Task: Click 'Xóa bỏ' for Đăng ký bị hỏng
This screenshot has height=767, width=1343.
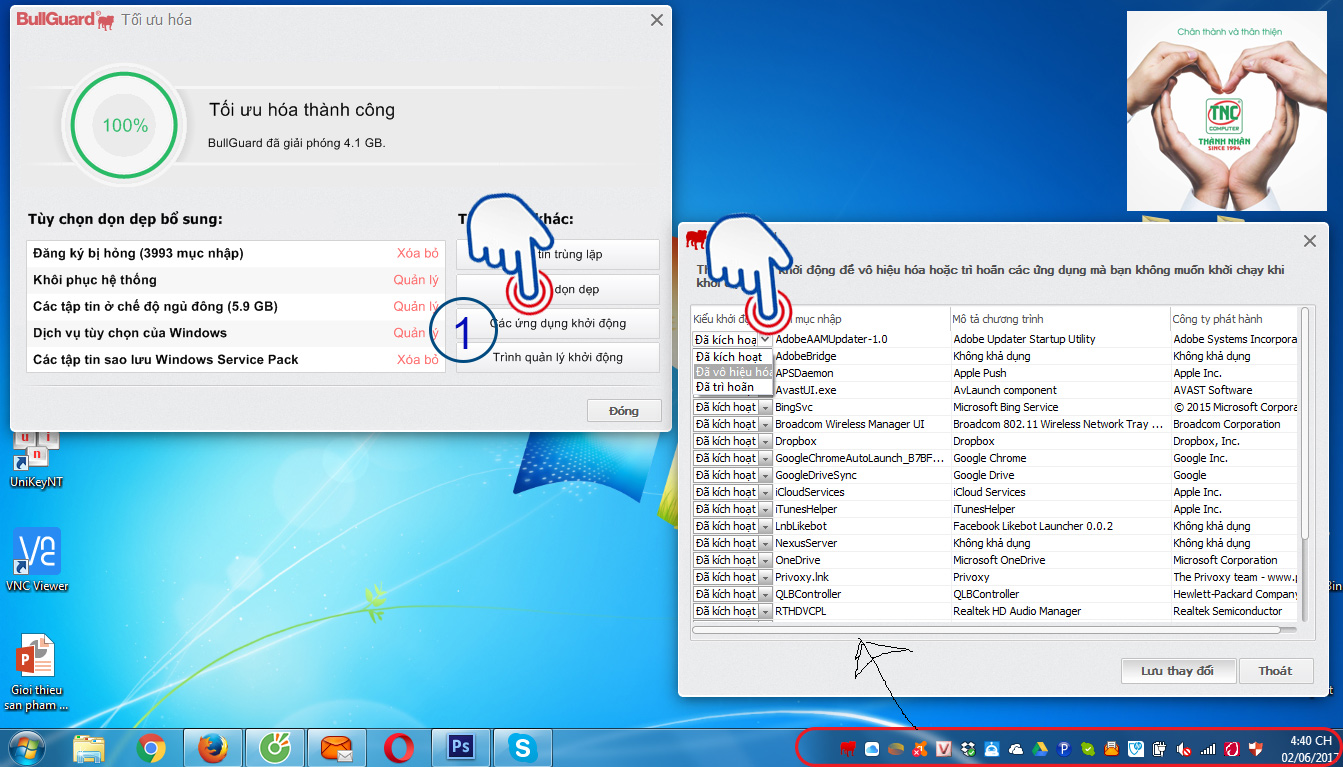Action: pos(417,254)
